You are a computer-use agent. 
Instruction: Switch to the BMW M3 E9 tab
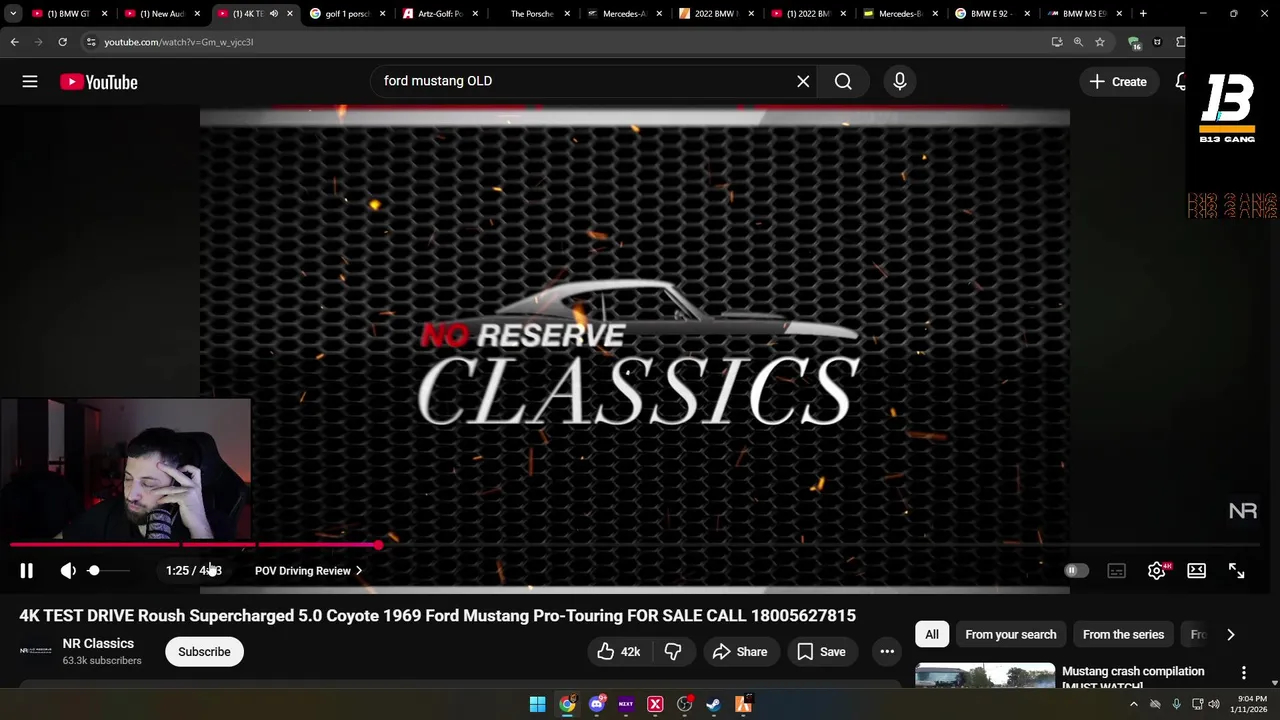[x=1085, y=14]
